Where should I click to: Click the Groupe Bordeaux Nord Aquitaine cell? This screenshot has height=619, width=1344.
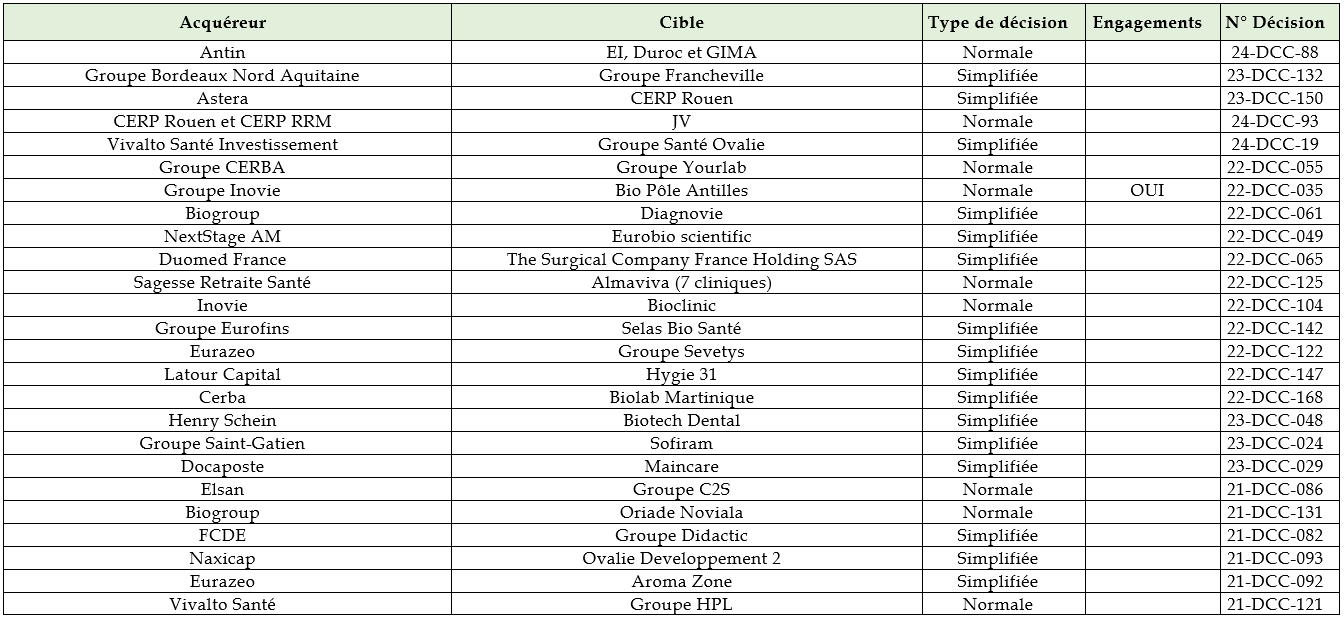pos(222,75)
